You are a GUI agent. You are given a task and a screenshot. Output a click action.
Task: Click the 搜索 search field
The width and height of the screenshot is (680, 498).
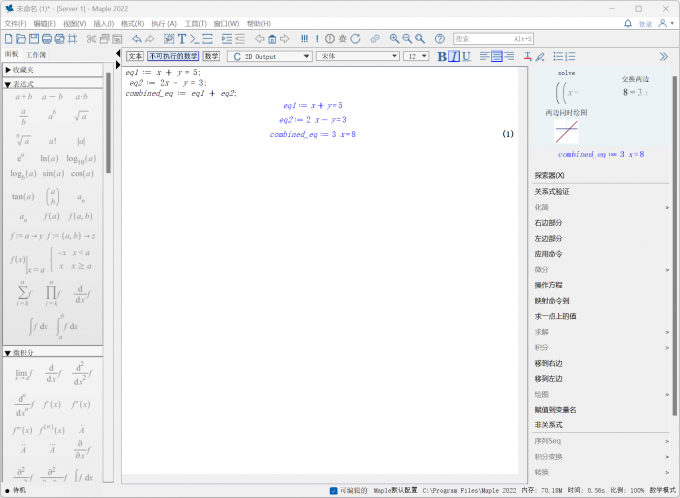pyautogui.click(x=494, y=39)
